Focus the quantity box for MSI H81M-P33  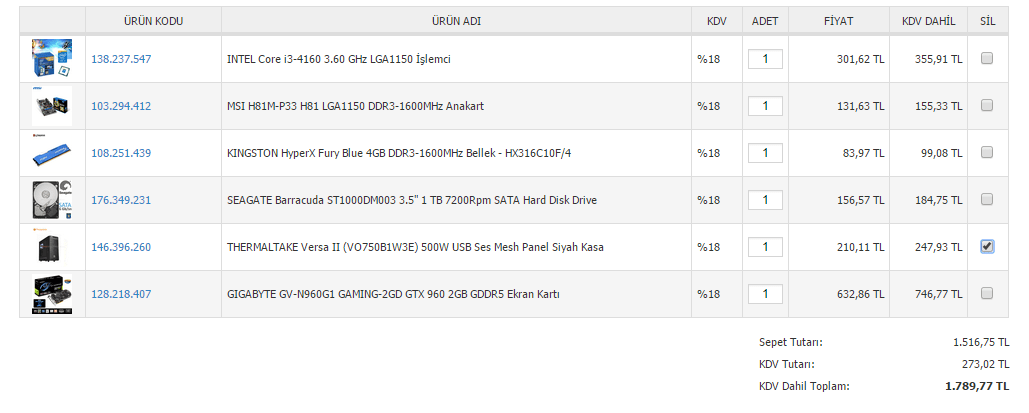click(765, 106)
